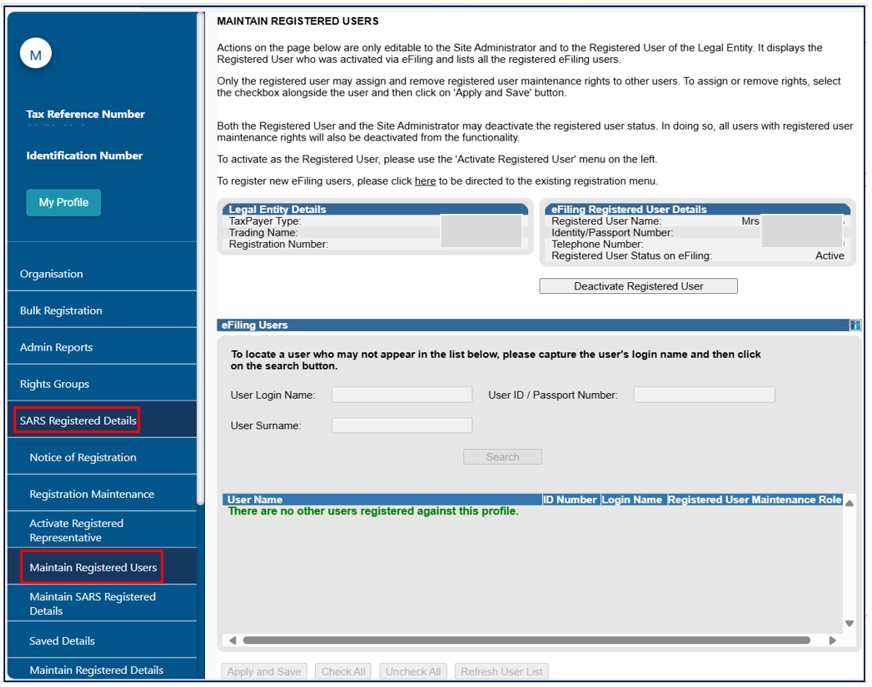Open Maintain SARS Registered Details
This screenshot has height=687, width=872.
102,604
